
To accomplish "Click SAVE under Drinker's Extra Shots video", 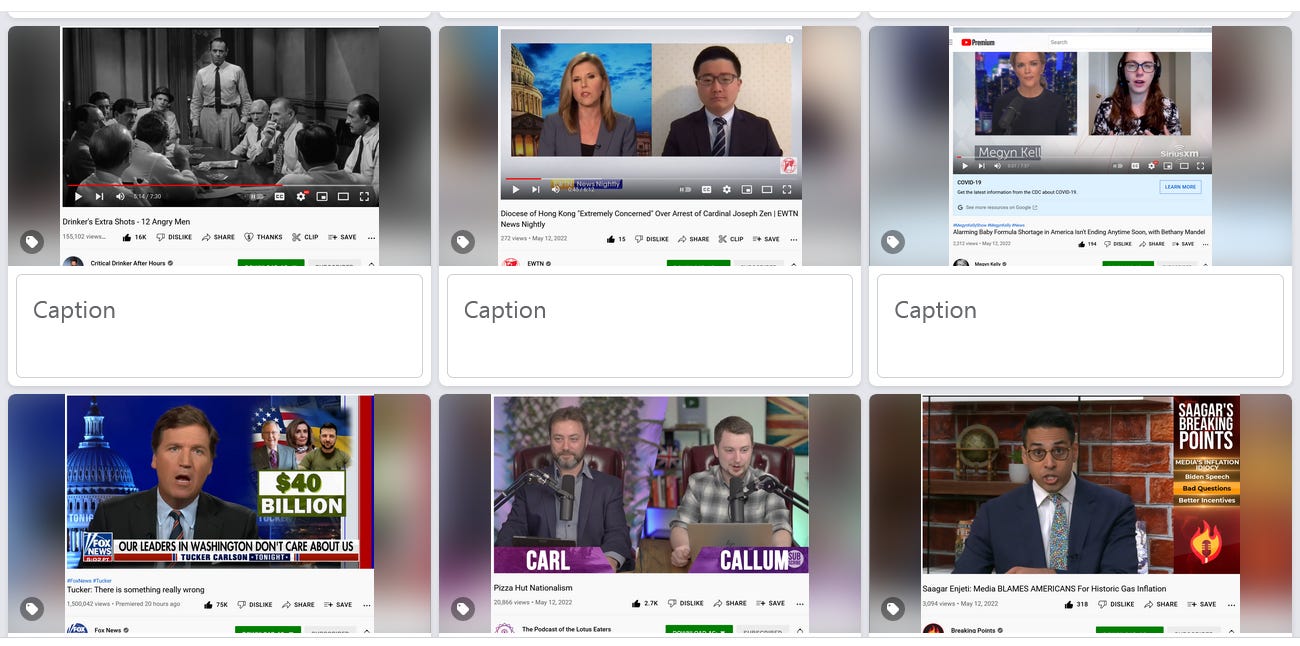I will tap(342, 237).
